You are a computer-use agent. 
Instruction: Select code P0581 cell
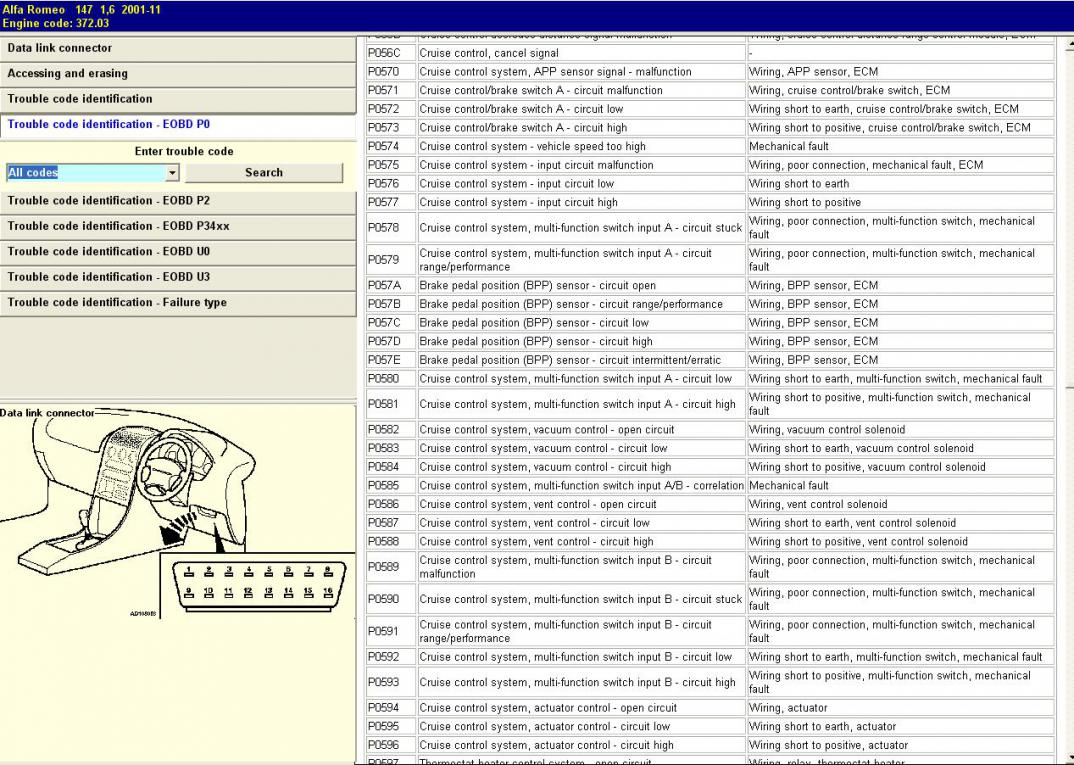[x=391, y=404]
